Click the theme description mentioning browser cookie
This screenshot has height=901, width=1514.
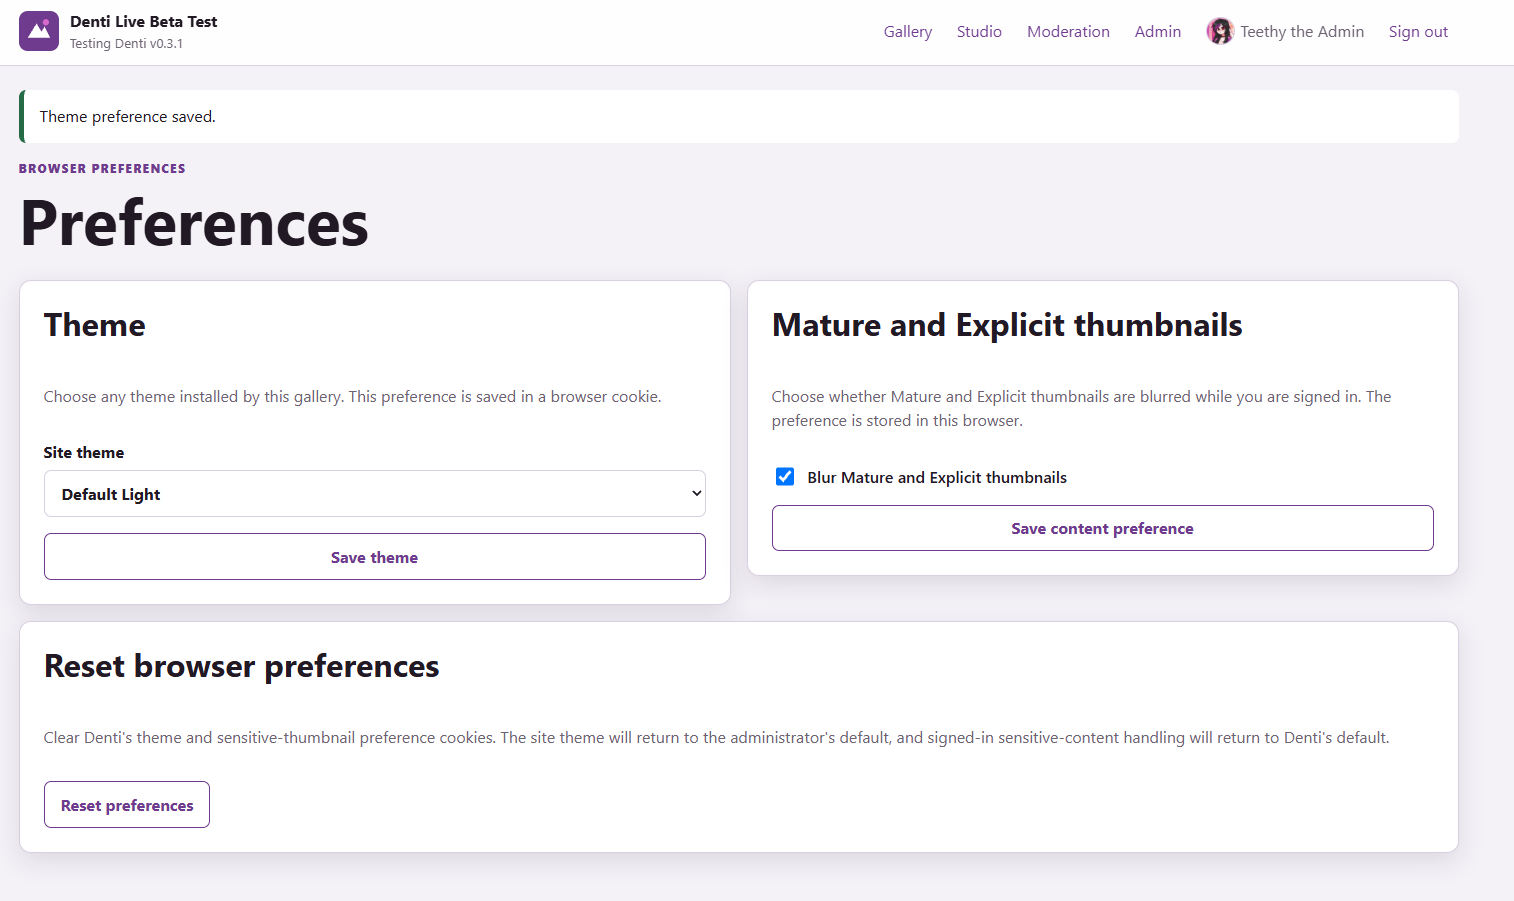[x=353, y=397]
